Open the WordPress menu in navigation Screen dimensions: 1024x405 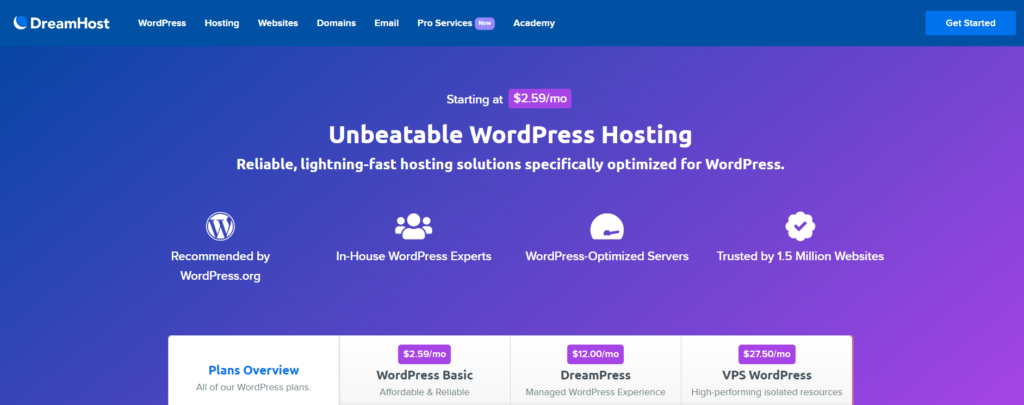click(x=162, y=23)
